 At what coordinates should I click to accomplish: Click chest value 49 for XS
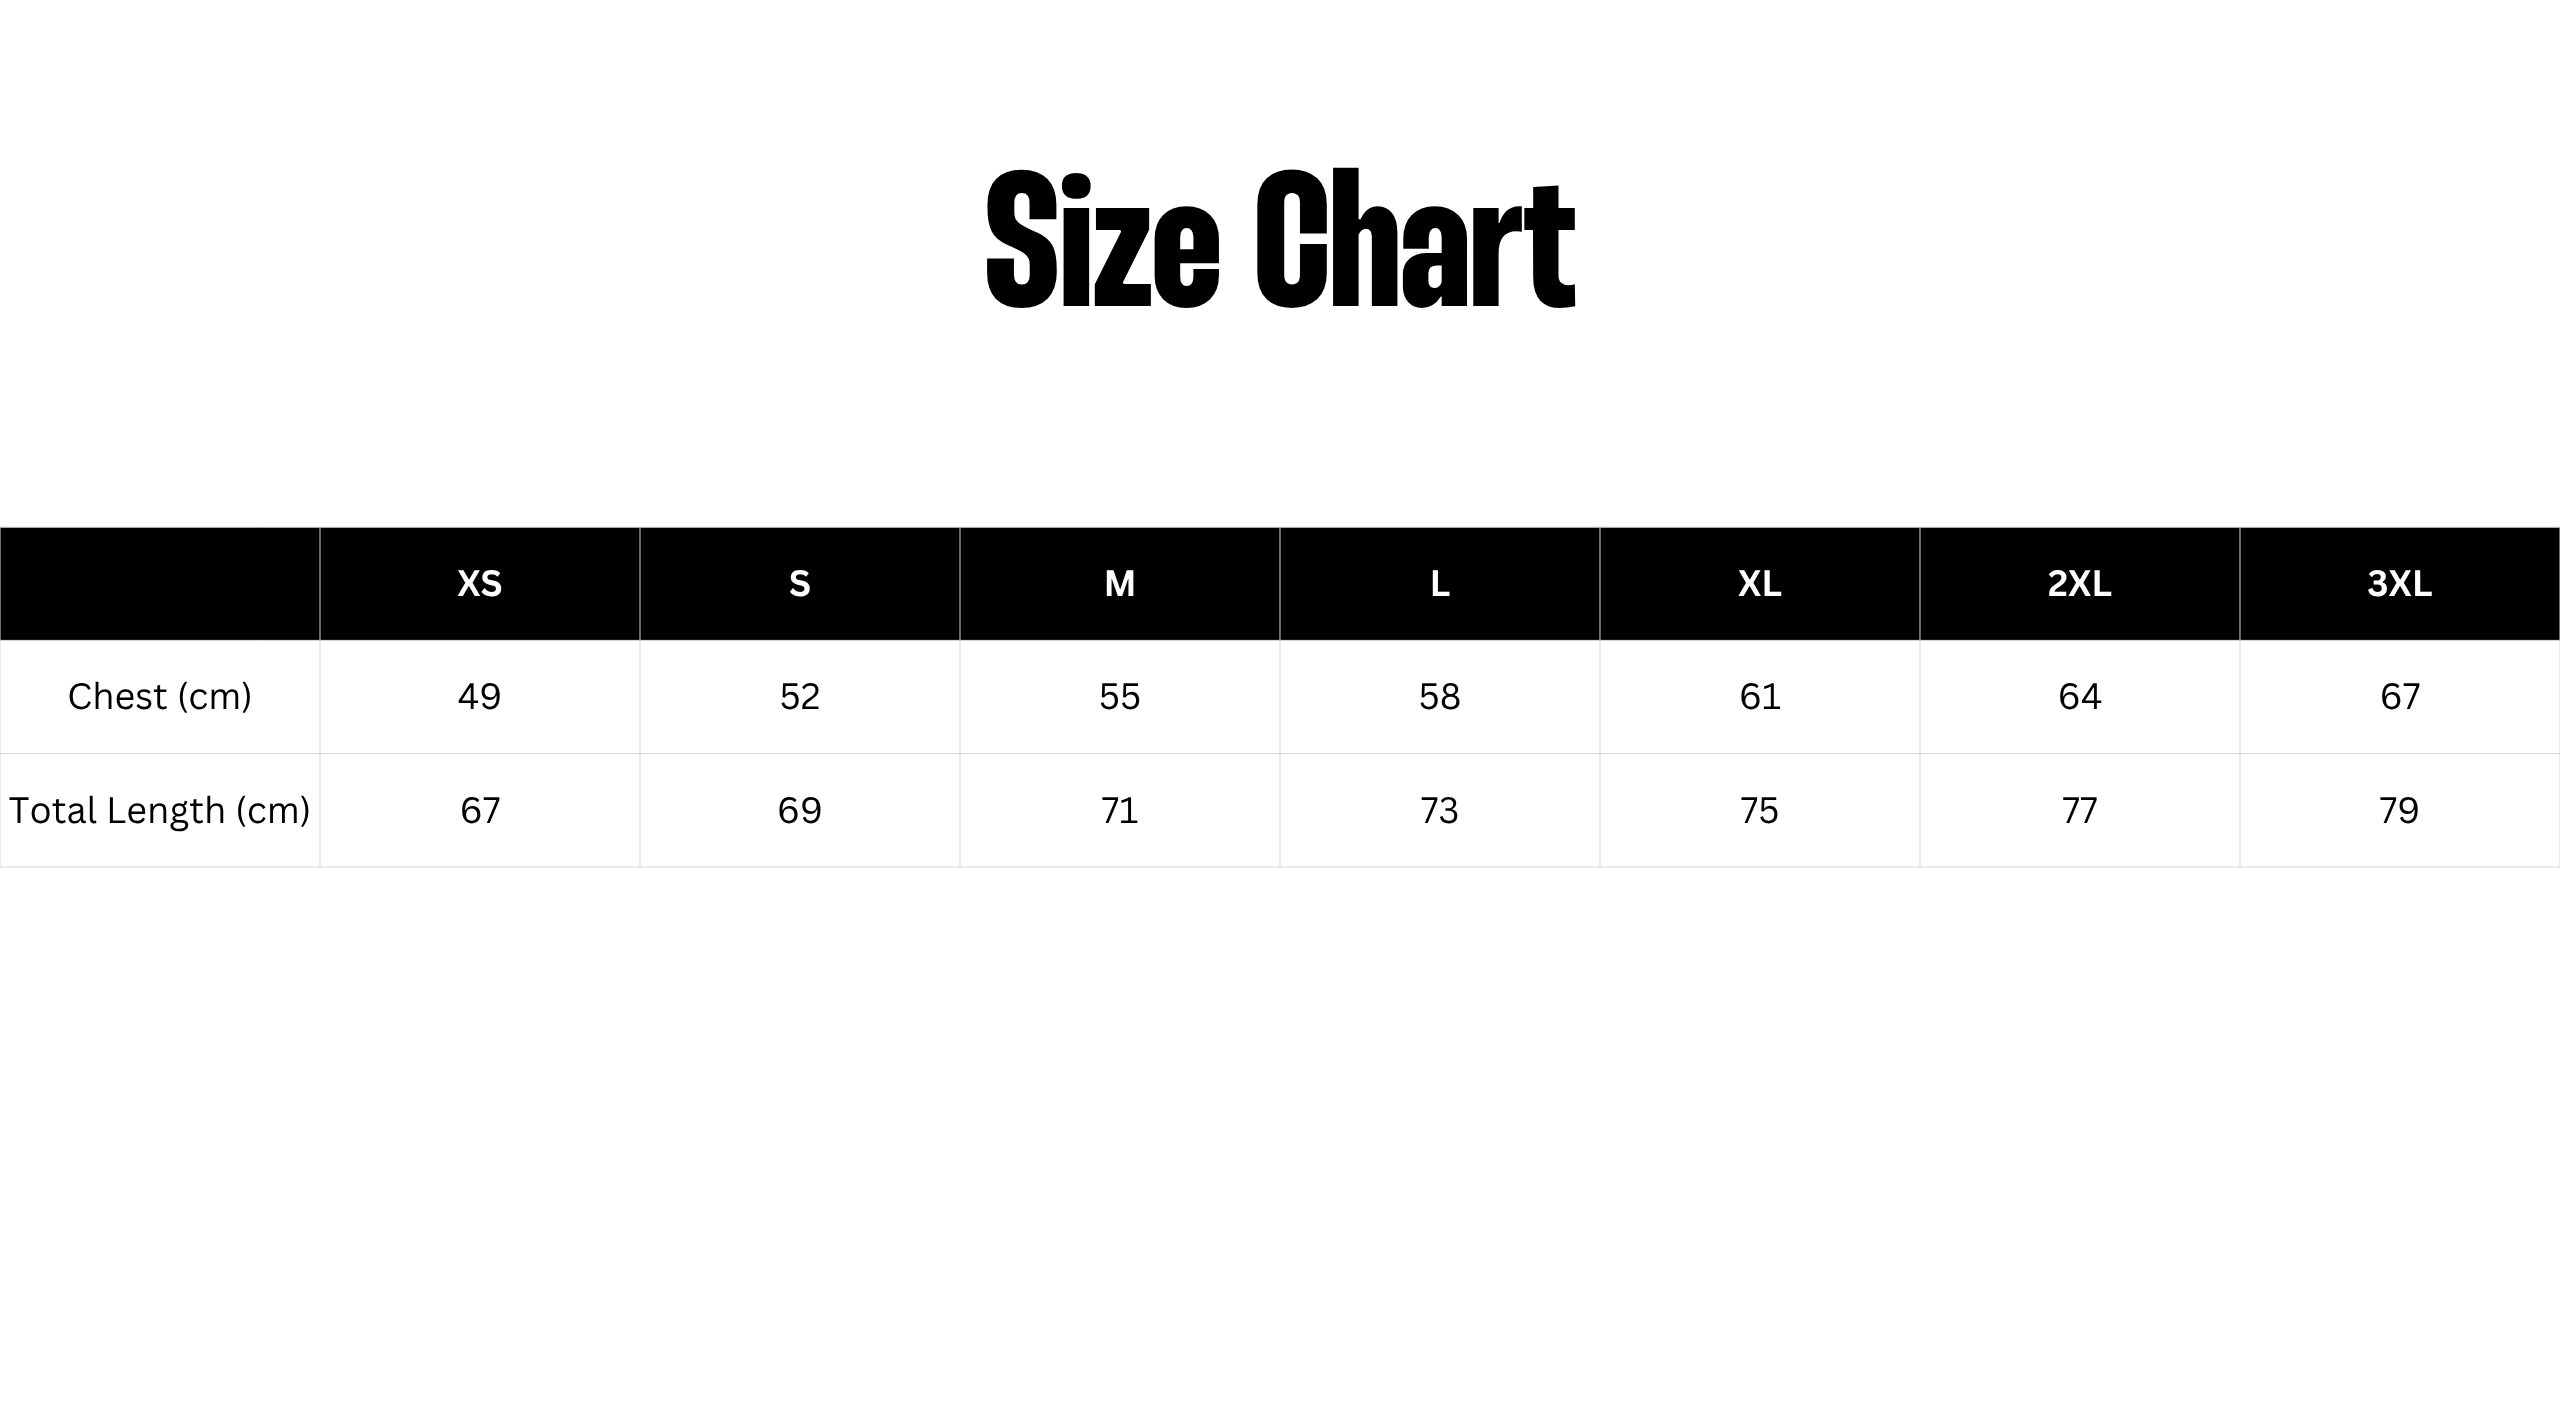point(480,697)
